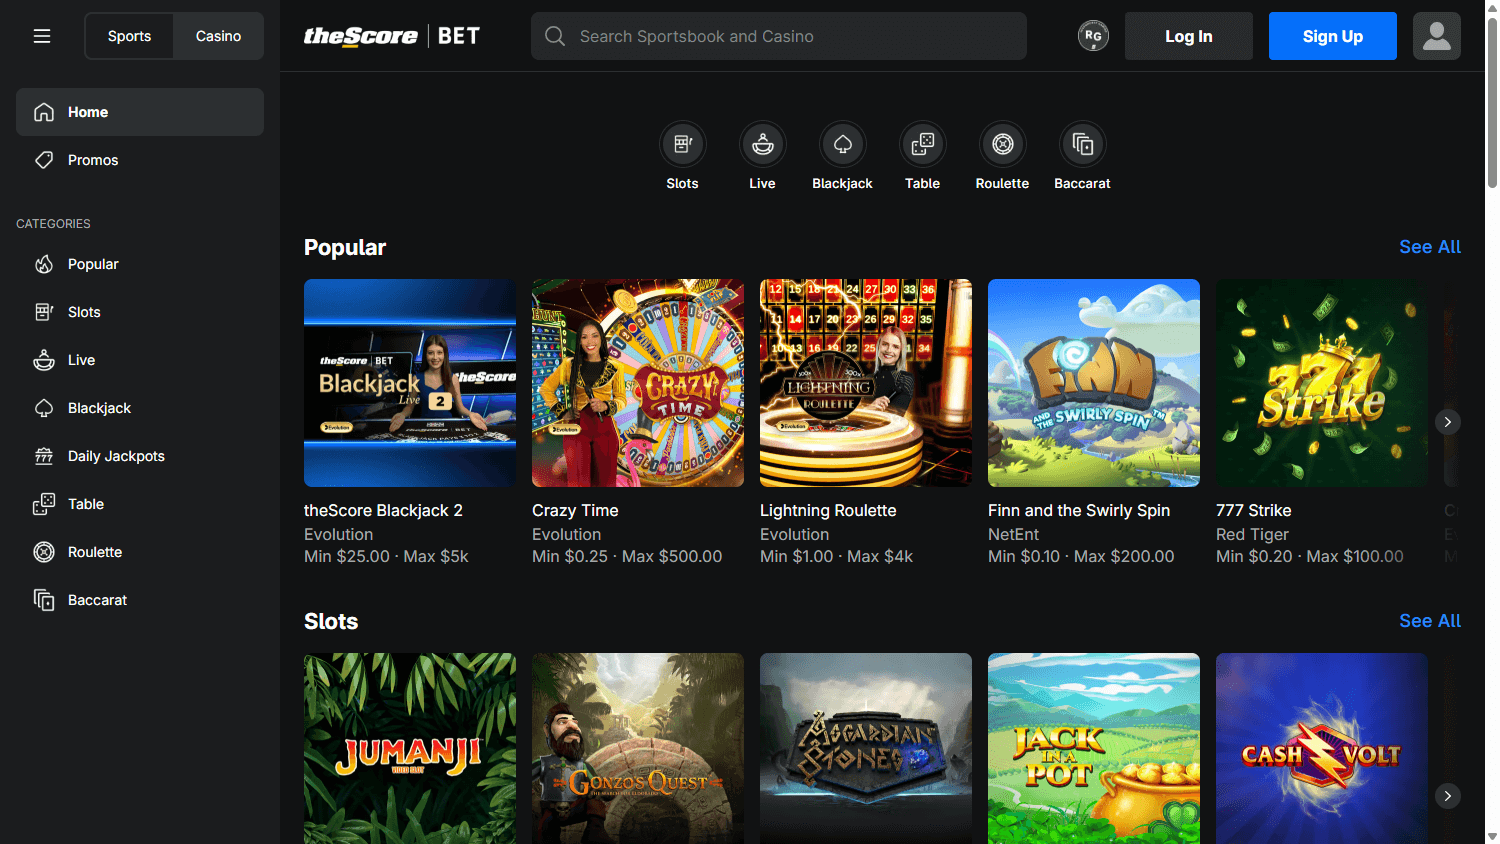
Task: Click the Sign Up button
Action: (1332, 35)
